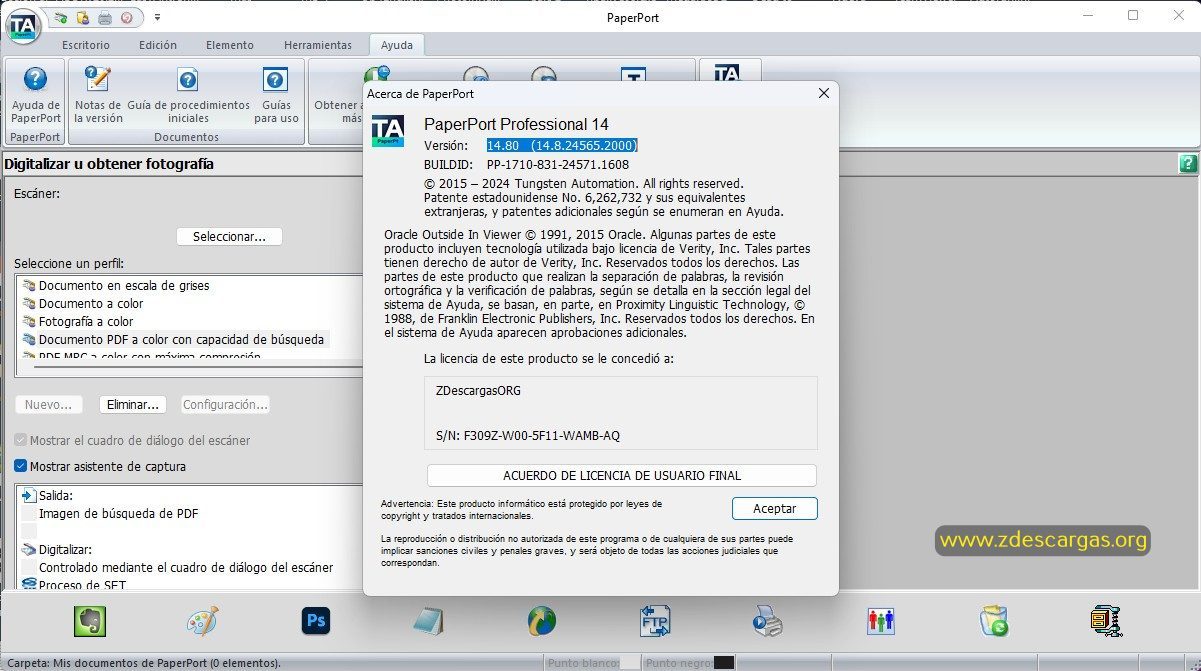Open the quick access toolbar customize arrow

(157, 18)
